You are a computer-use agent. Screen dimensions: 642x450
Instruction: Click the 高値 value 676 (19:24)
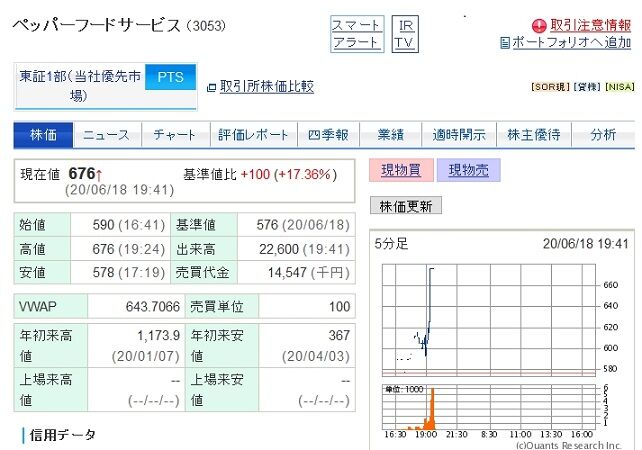tap(129, 249)
